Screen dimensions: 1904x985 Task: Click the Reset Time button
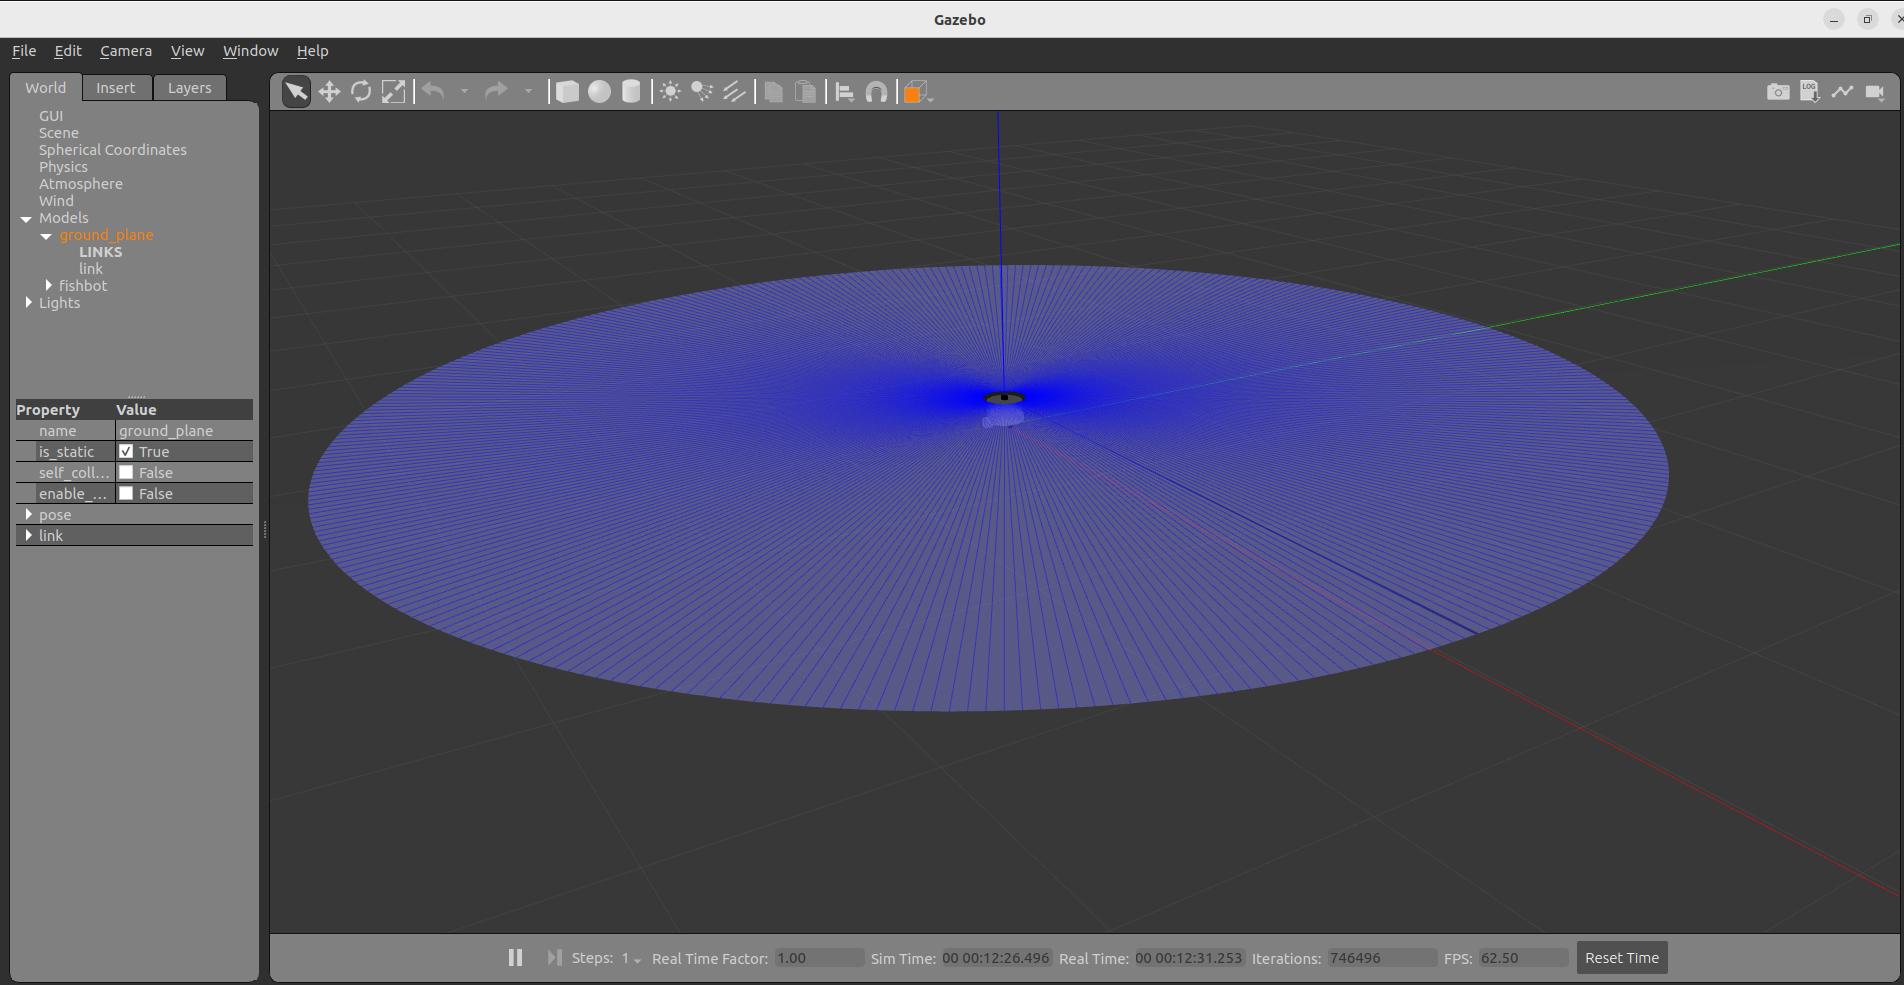pyautogui.click(x=1621, y=957)
